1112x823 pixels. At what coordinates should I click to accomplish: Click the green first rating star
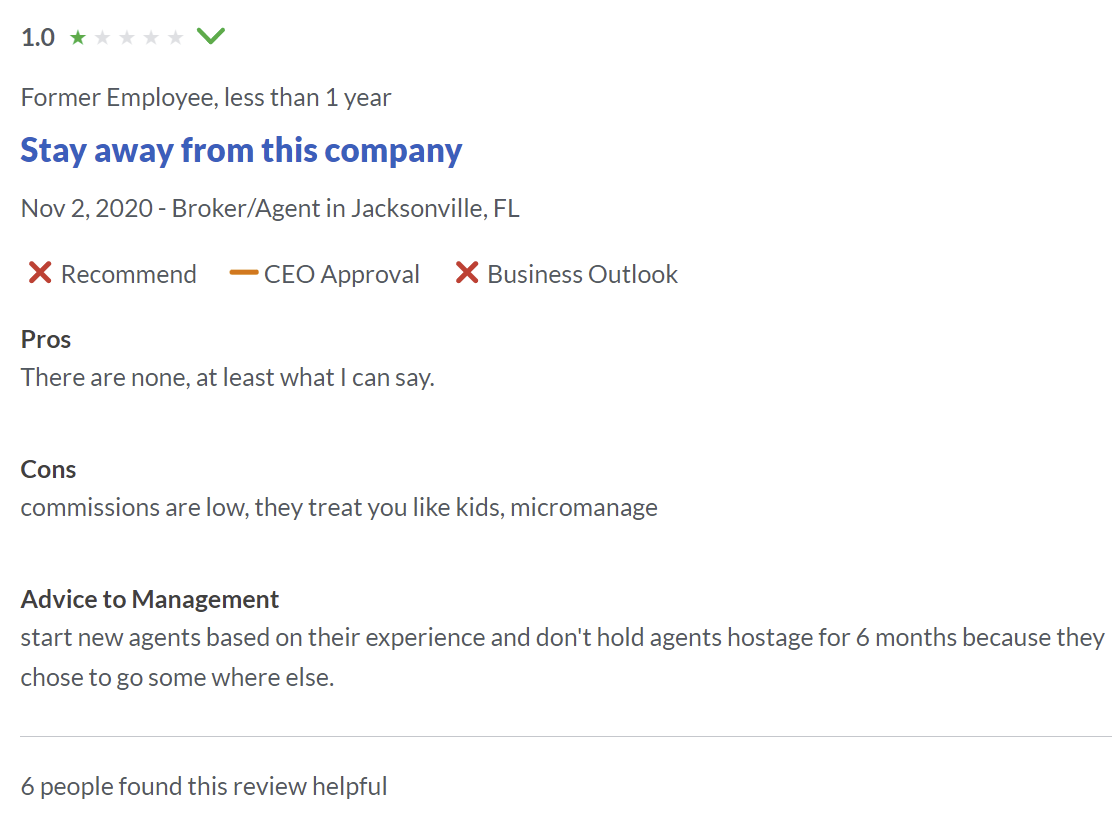pyautogui.click(x=78, y=38)
